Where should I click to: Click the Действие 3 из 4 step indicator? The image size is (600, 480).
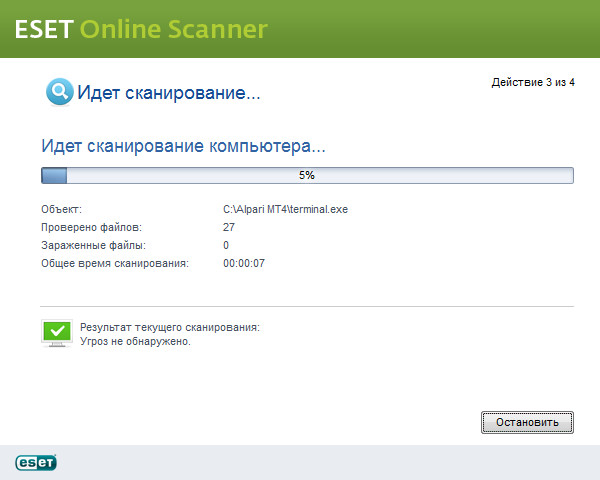533,82
